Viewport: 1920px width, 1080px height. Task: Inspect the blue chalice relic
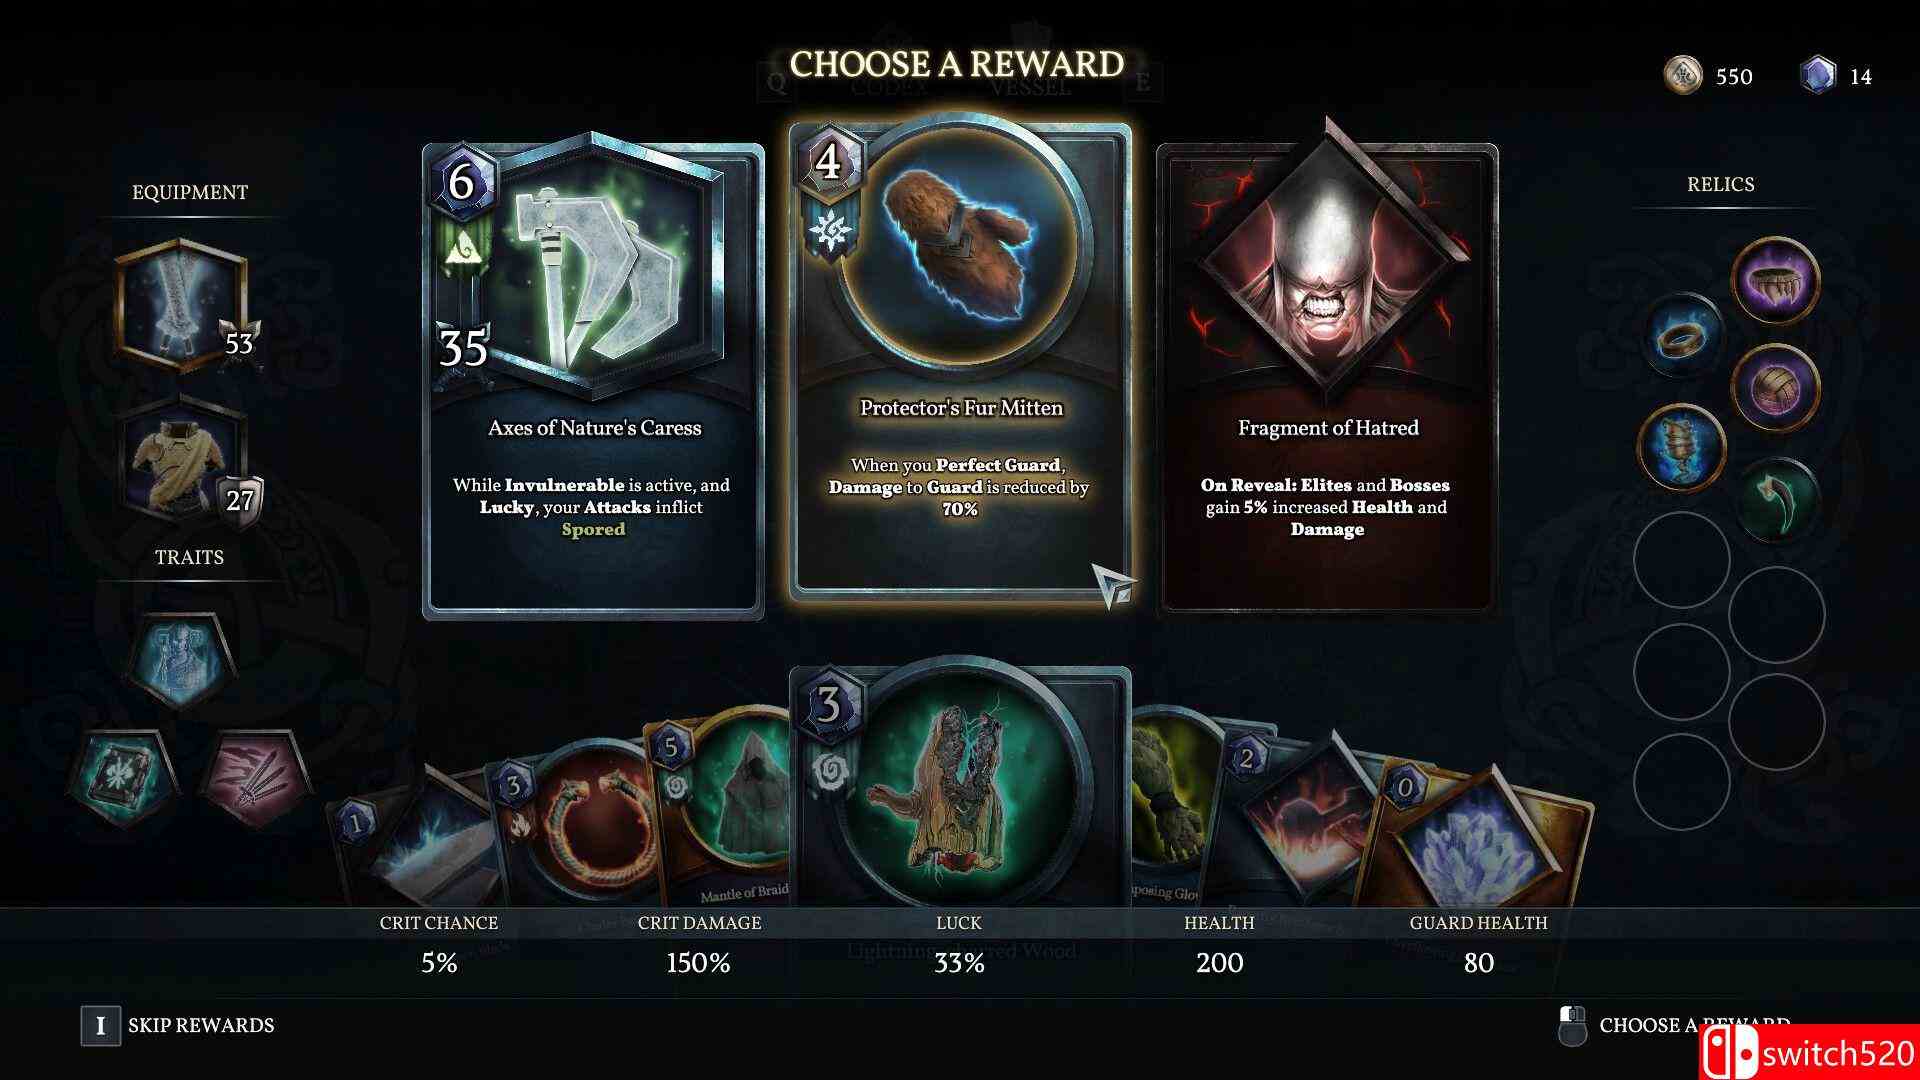[1680, 446]
